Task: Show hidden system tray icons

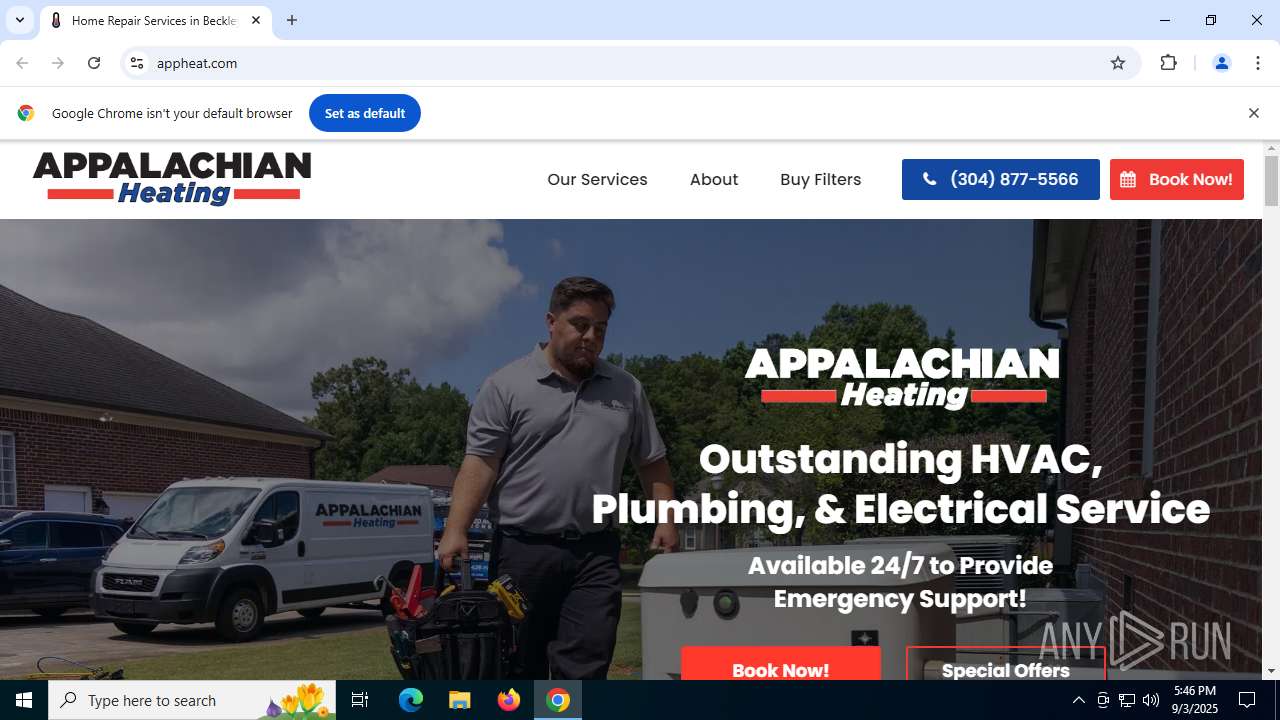Action: pos(1078,700)
